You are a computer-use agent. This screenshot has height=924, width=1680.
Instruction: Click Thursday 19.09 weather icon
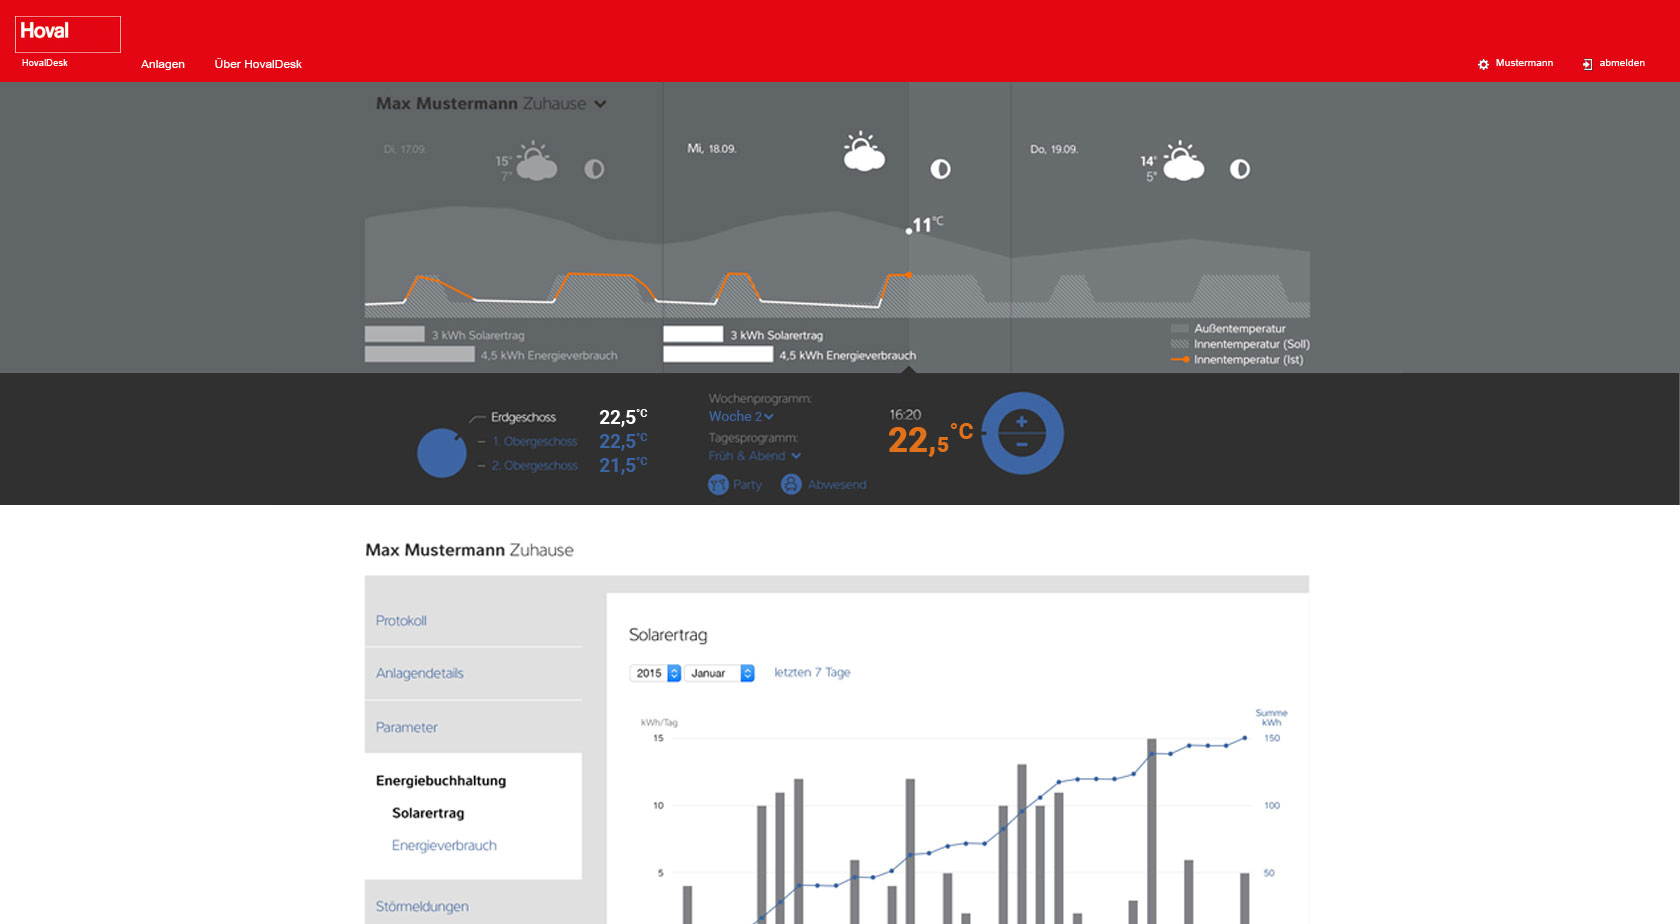point(1182,162)
